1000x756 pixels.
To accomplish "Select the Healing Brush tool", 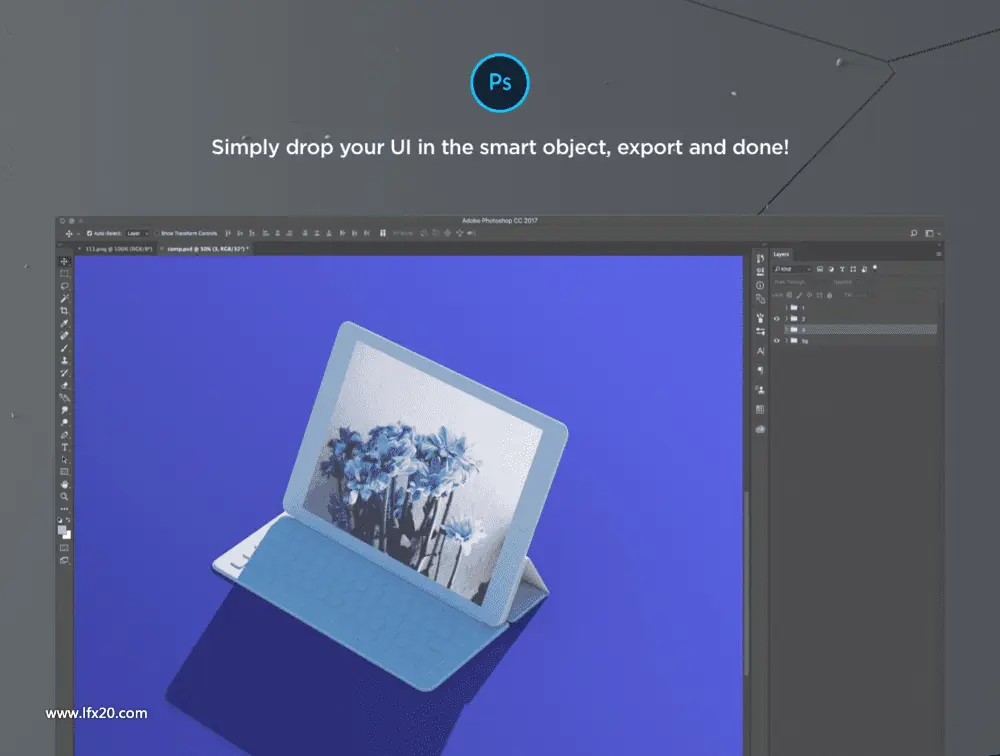I will tap(64, 336).
